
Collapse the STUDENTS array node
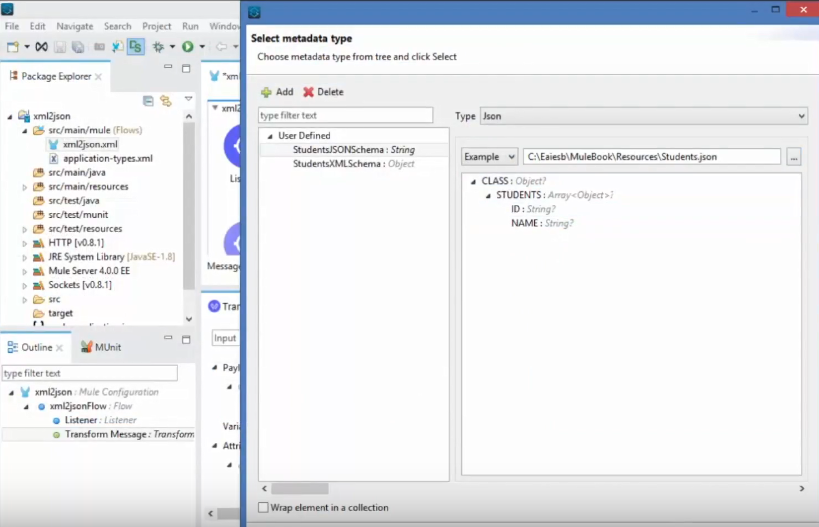tap(487, 195)
